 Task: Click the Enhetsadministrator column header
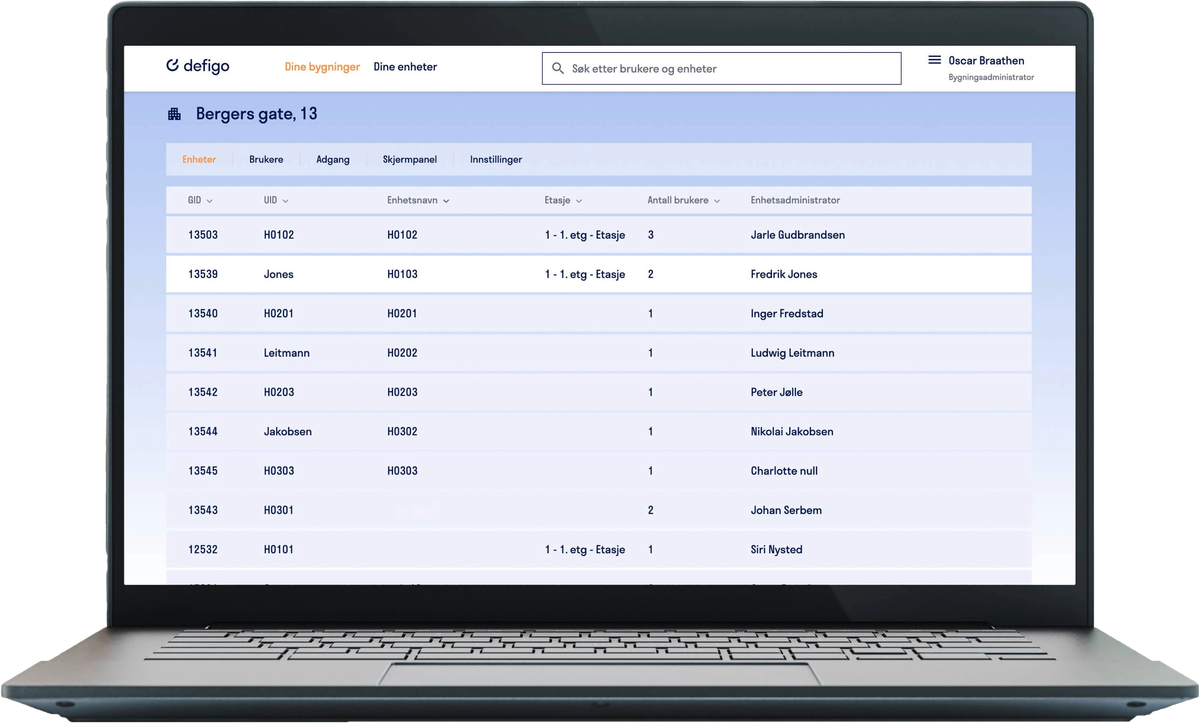click(795, 200)
